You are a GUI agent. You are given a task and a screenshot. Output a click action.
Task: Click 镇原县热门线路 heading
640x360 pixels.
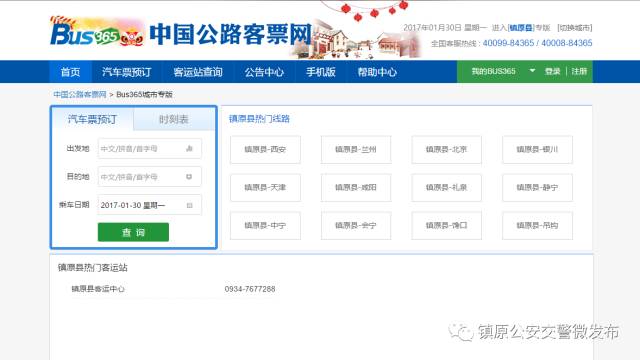(x=259, y=119)
